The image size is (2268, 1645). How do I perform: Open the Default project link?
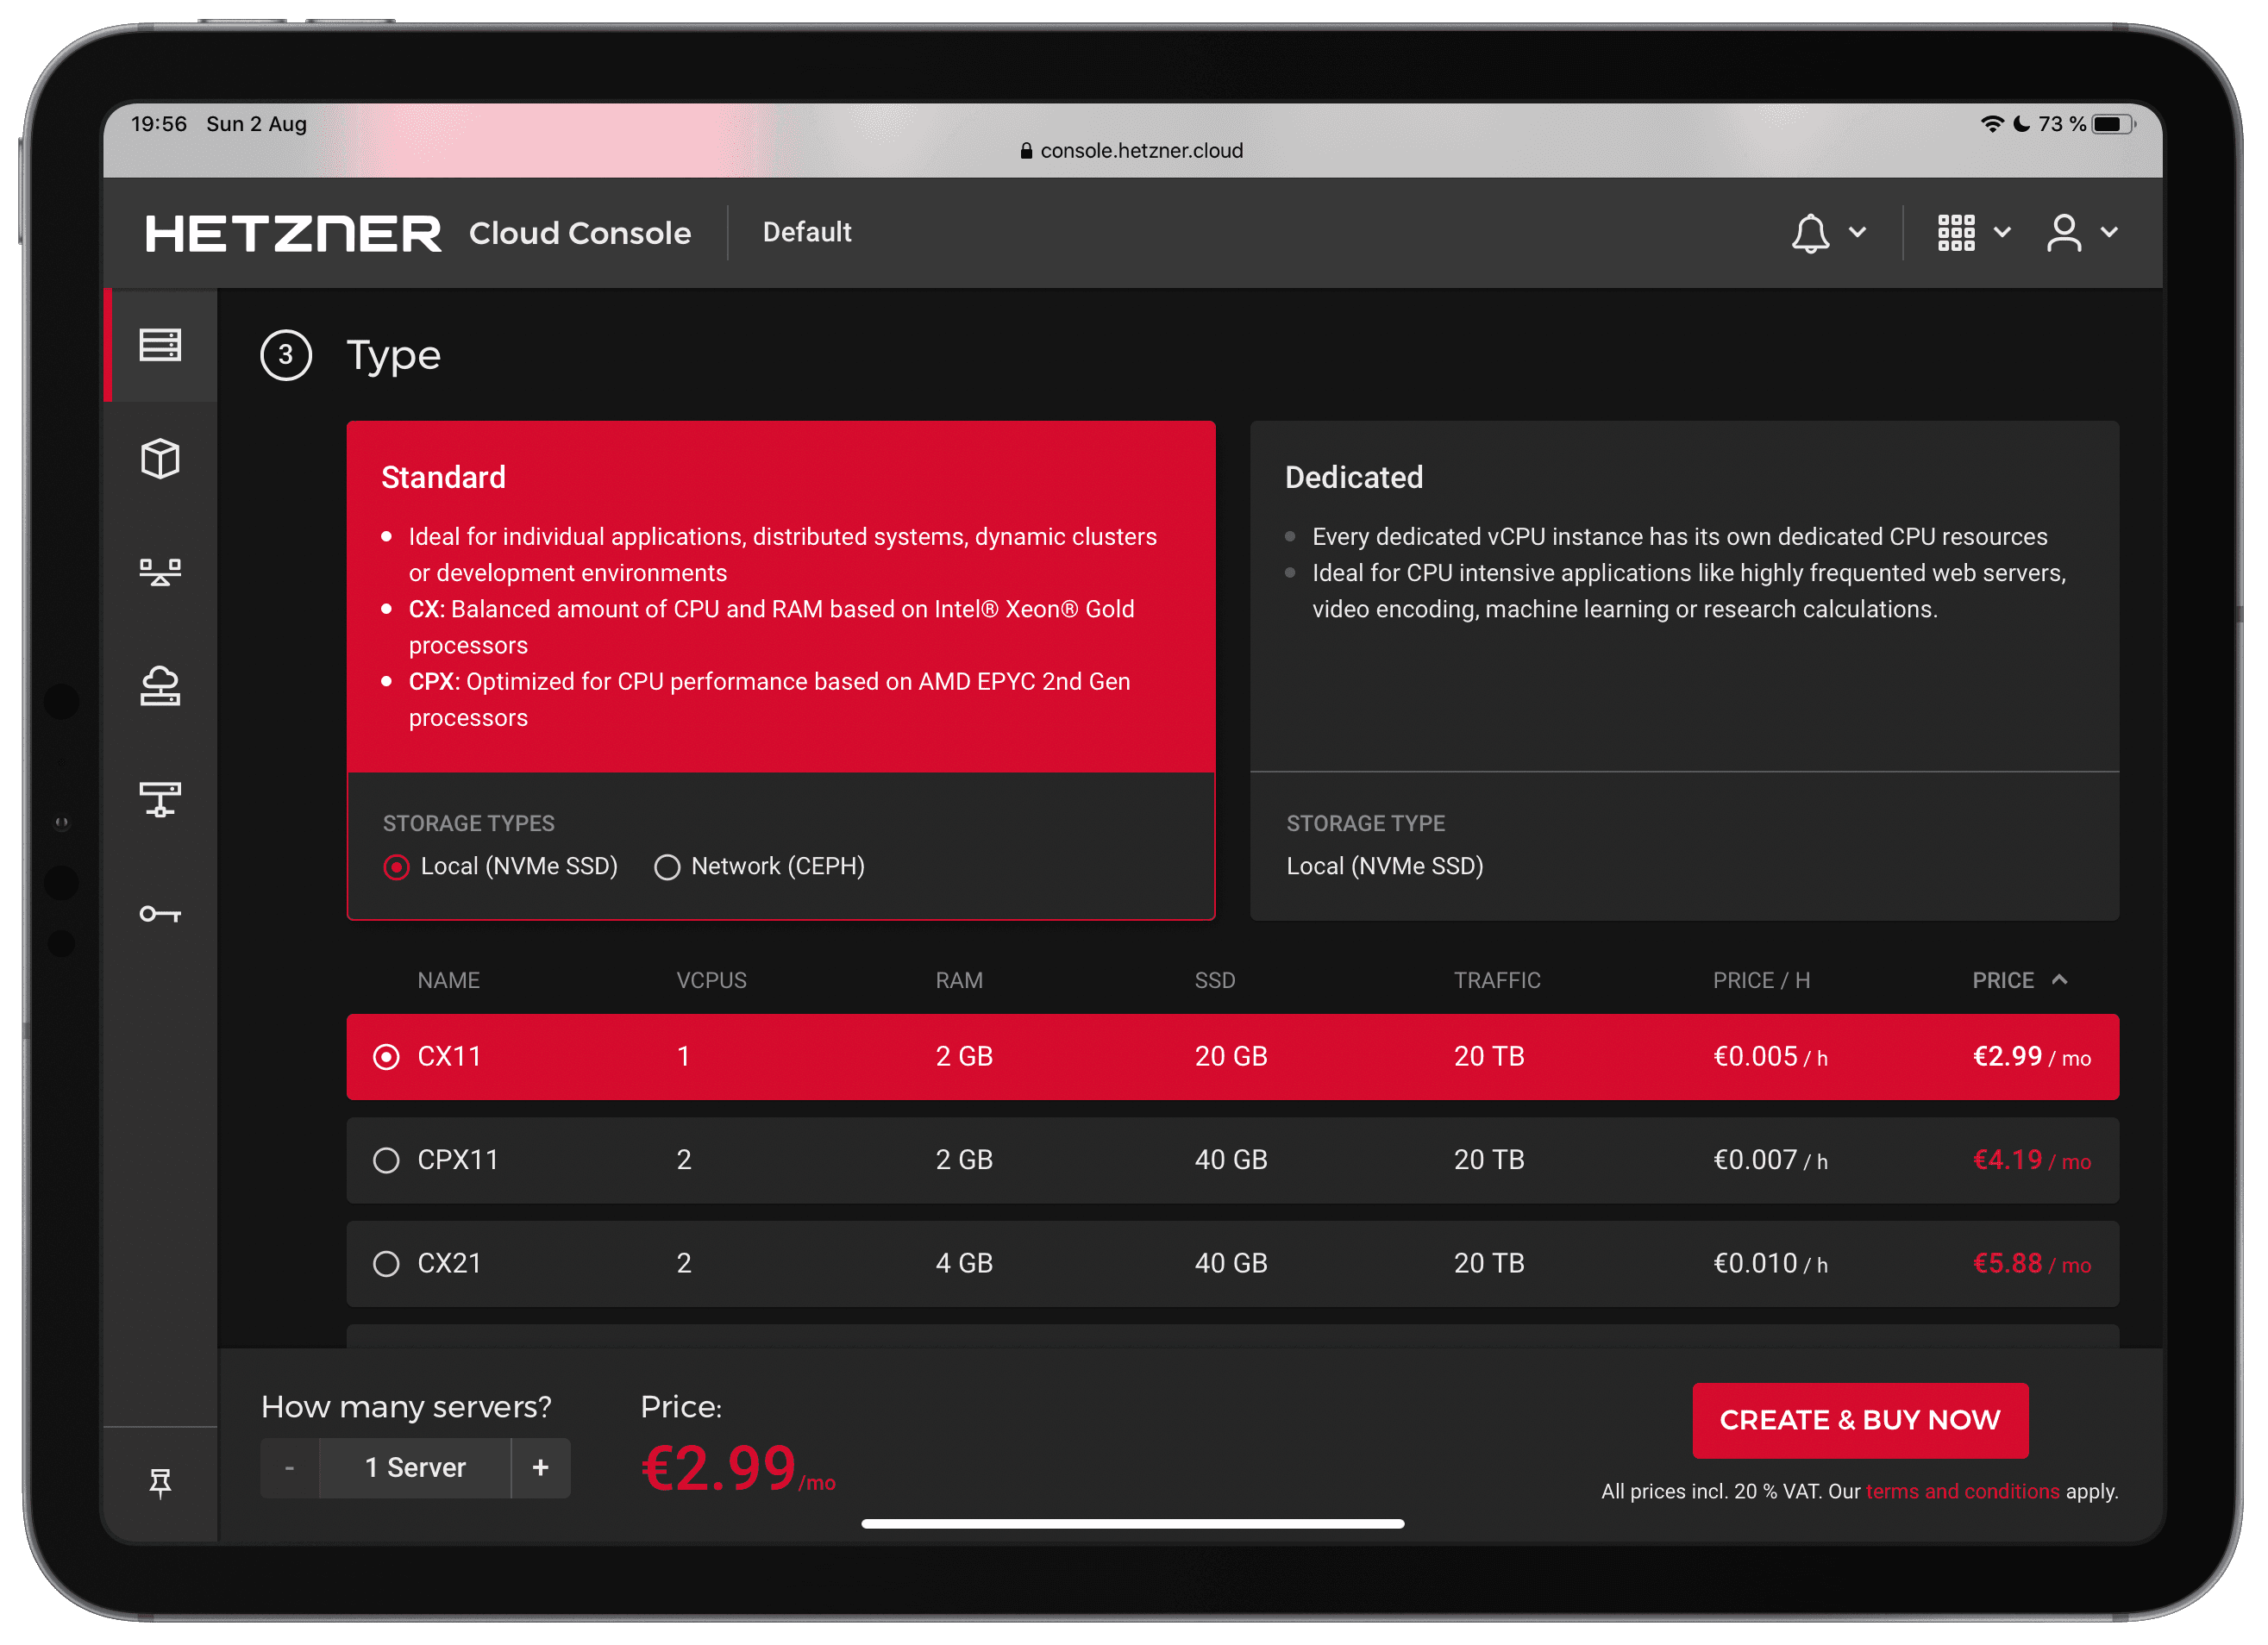[x=808, y=233]
